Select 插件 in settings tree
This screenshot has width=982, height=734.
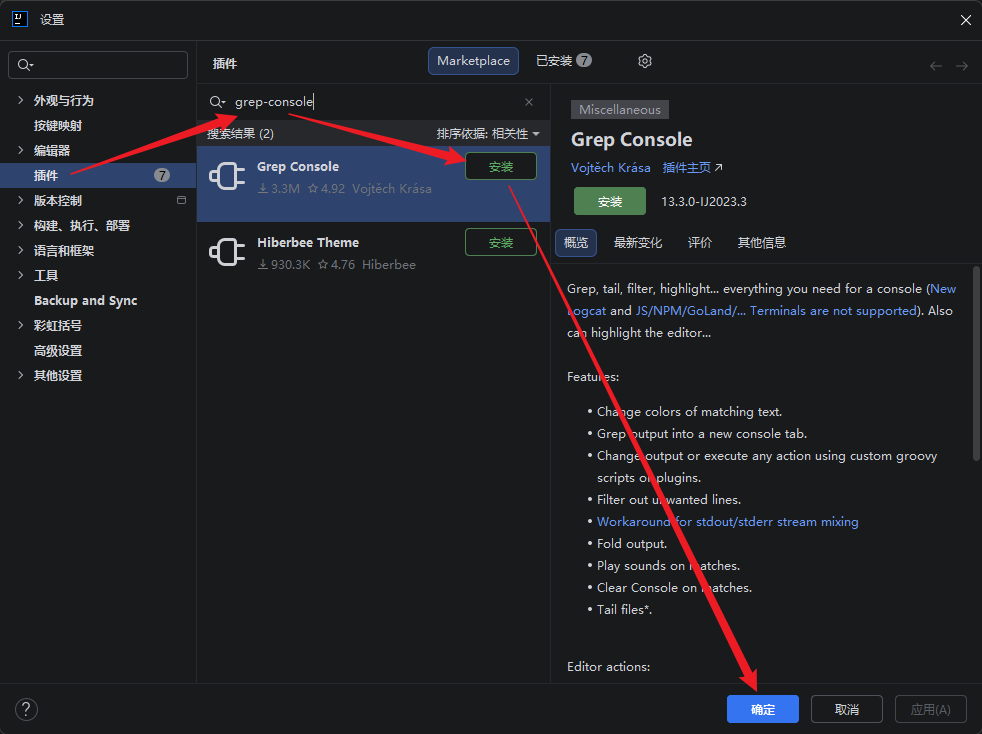[x=98, y=175]
